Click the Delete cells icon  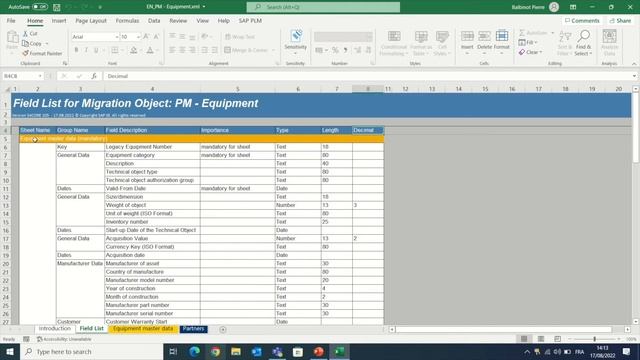tap(484, 37)
